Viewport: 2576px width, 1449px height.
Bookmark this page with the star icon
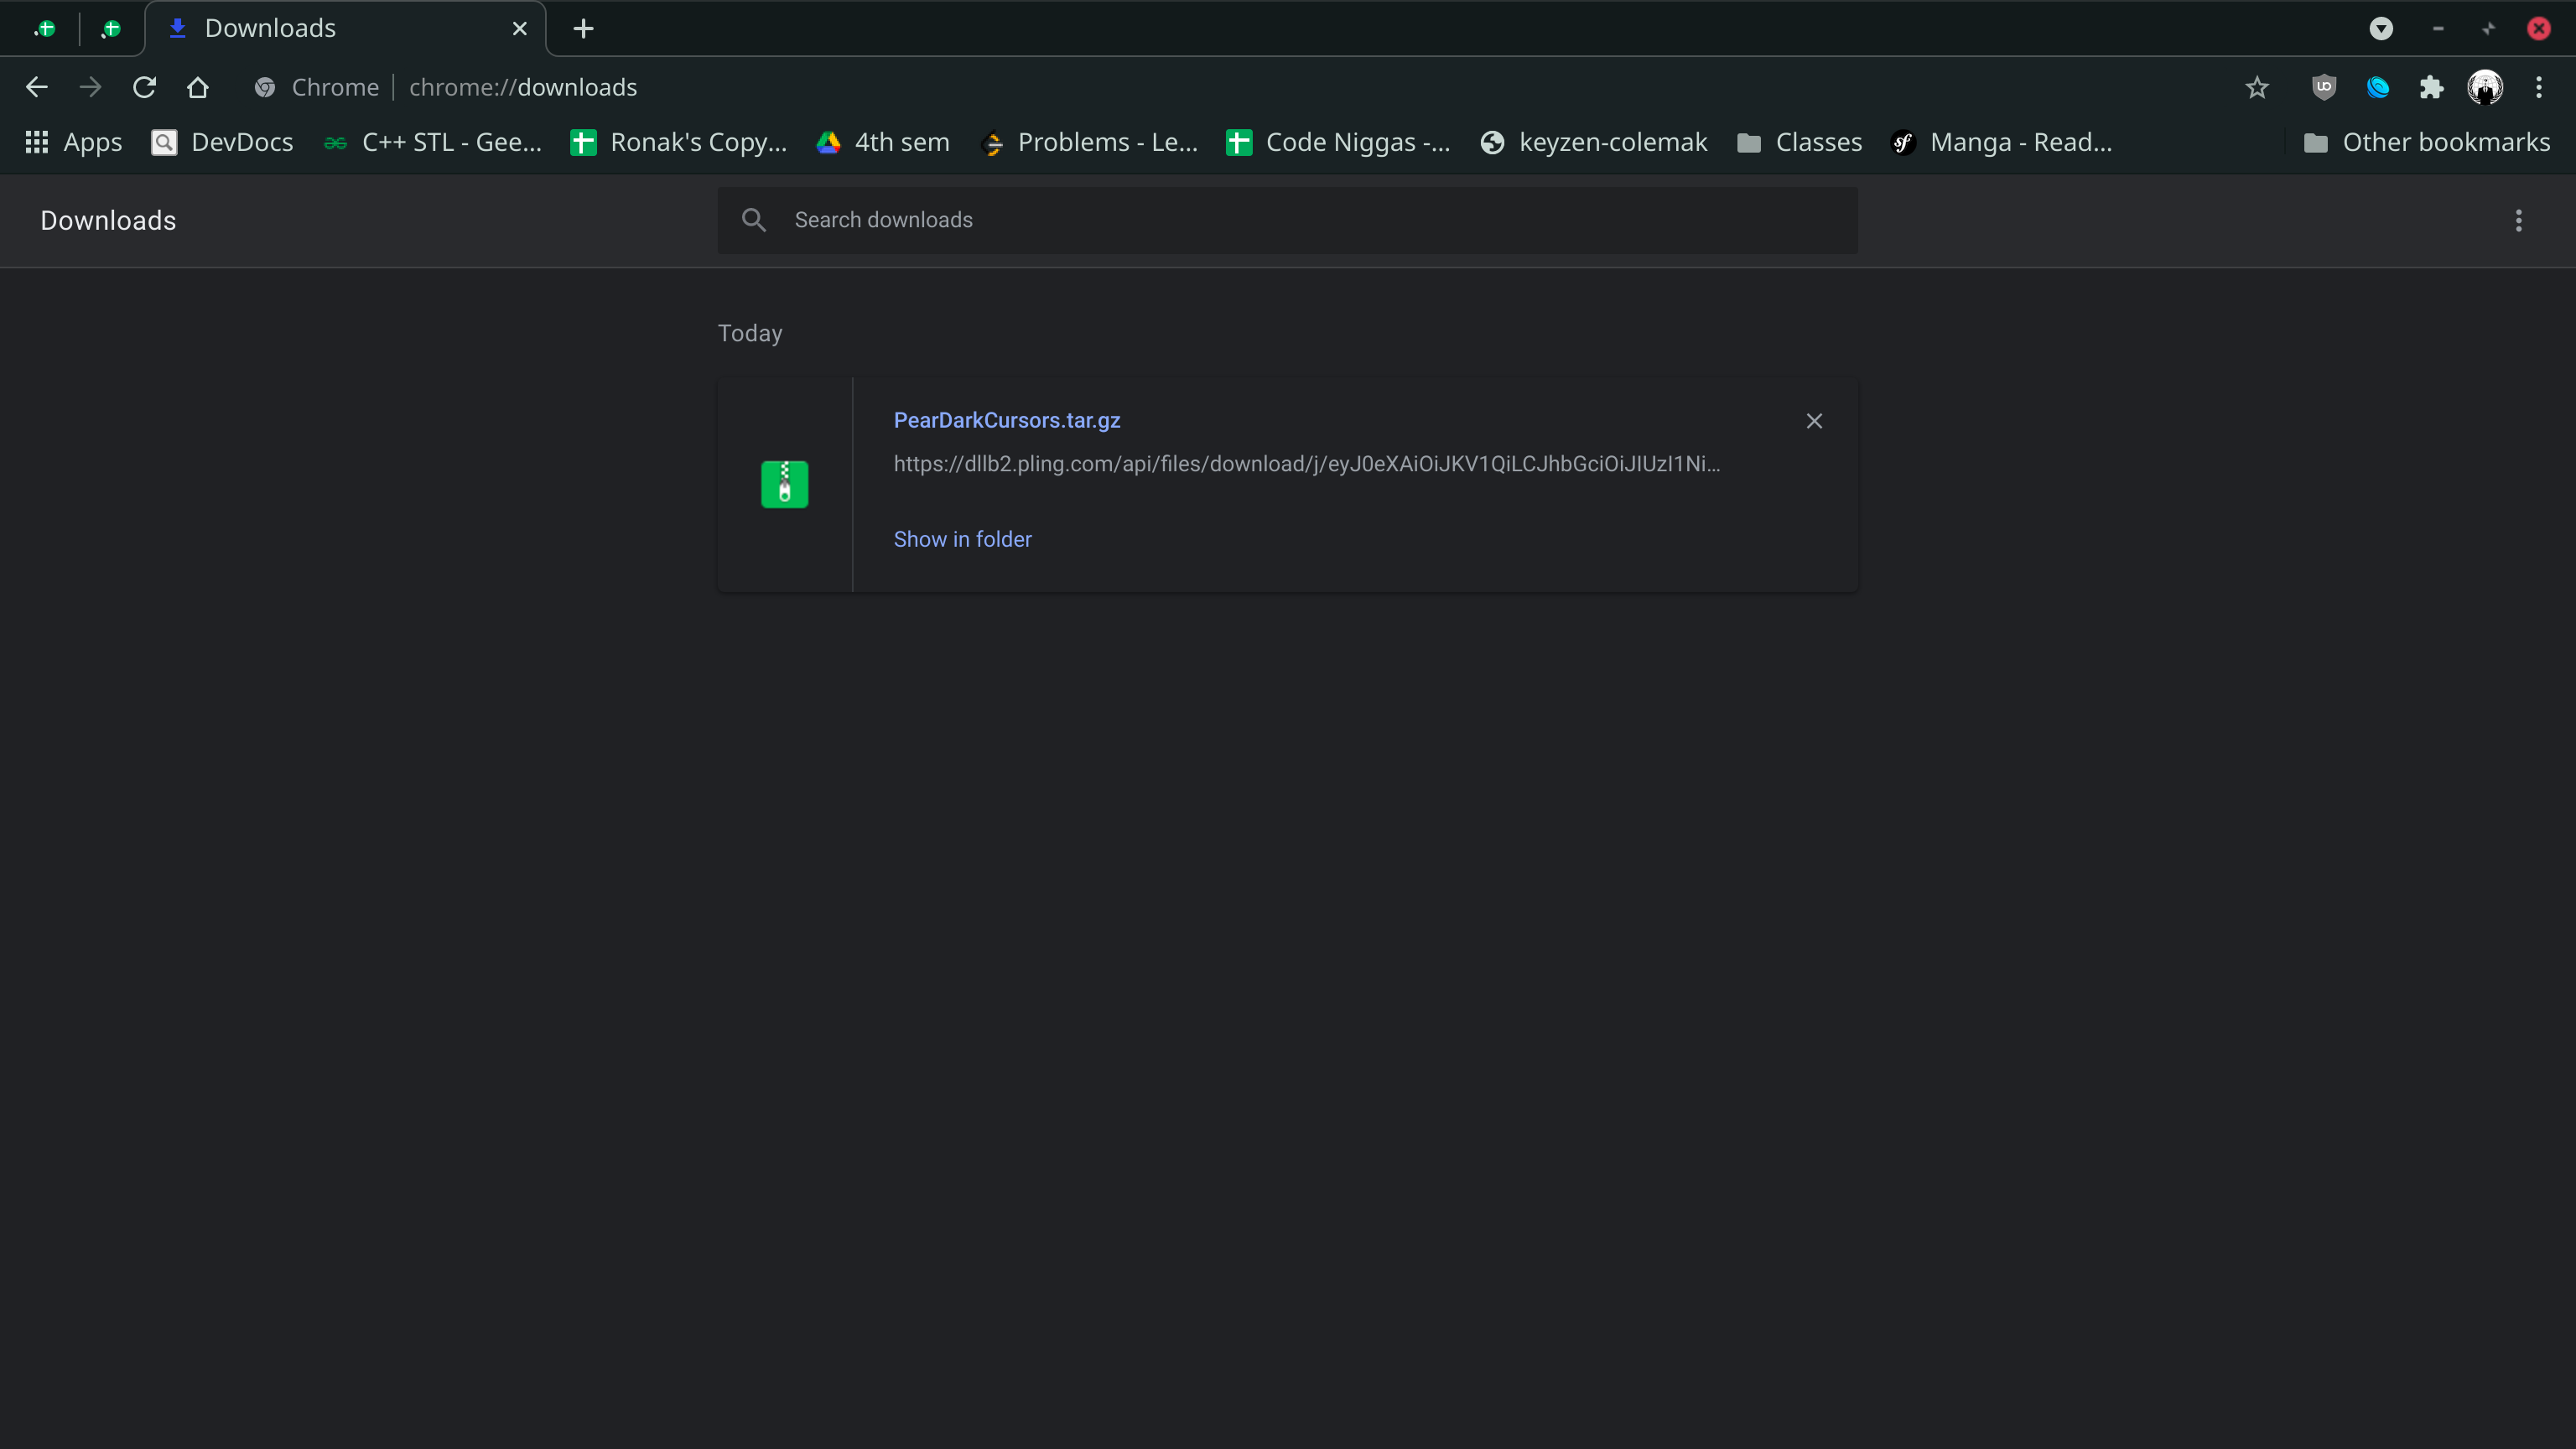(2257, 88)
